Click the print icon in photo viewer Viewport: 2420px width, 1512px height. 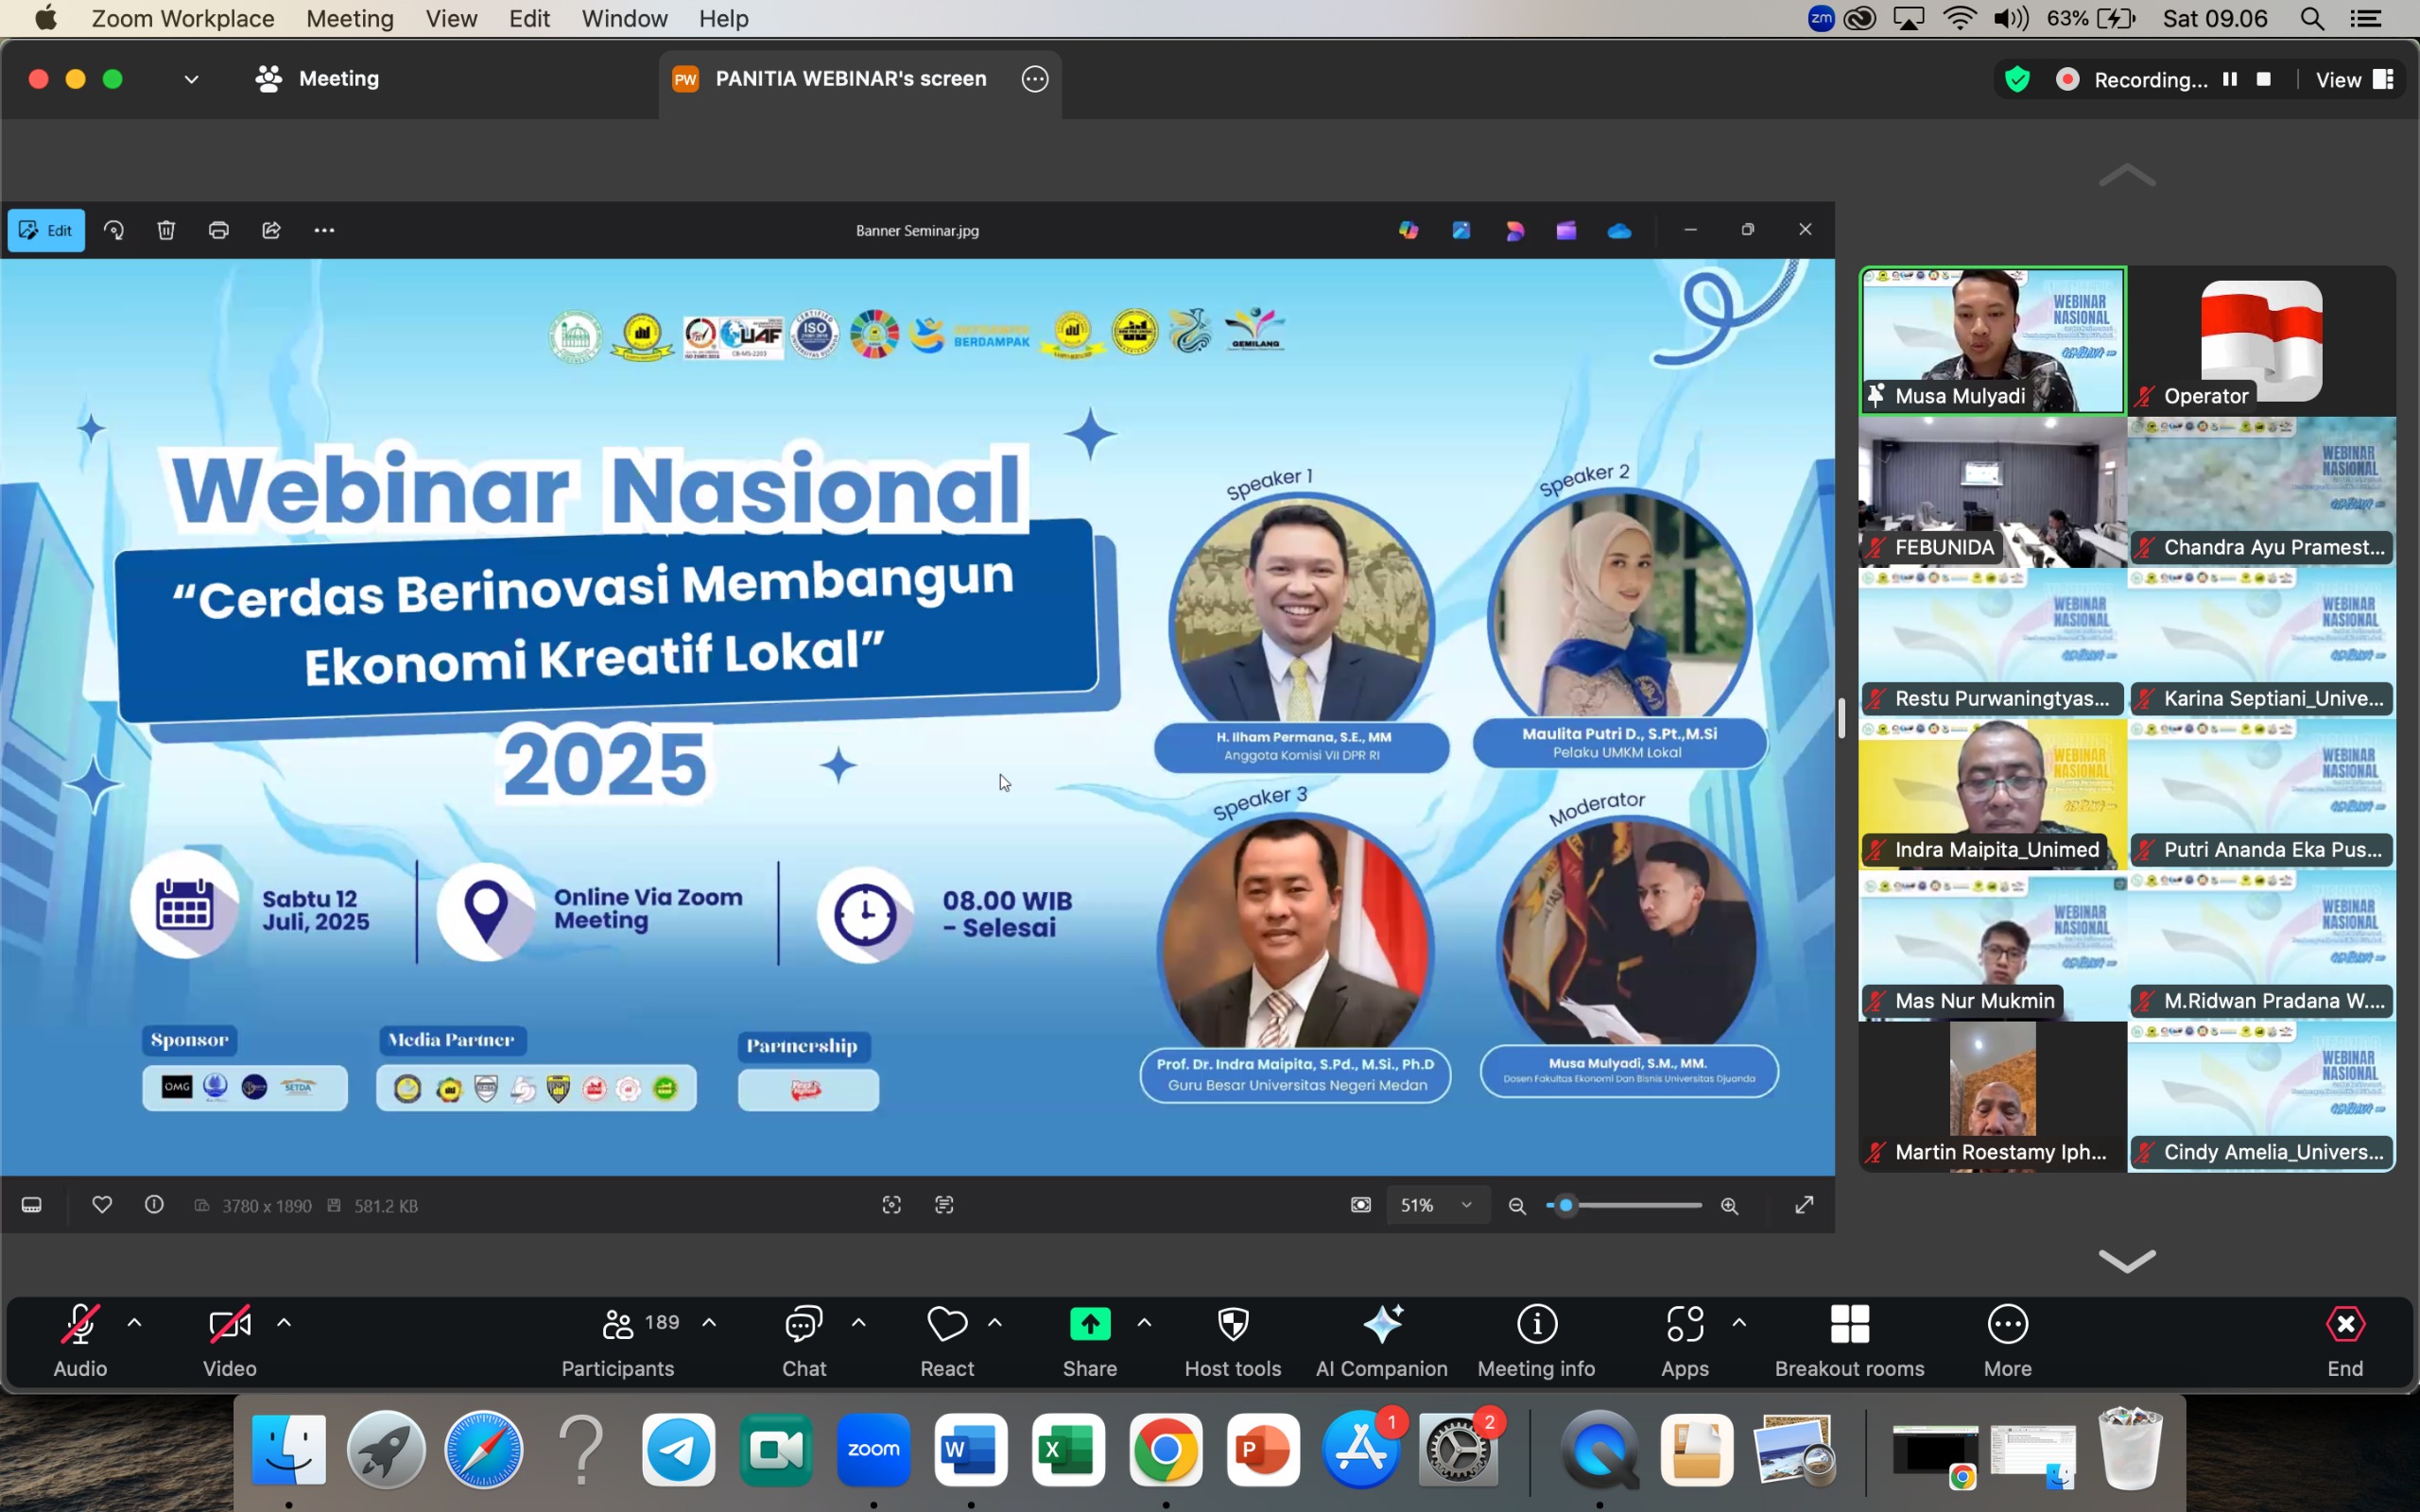[x=219, y=230]
